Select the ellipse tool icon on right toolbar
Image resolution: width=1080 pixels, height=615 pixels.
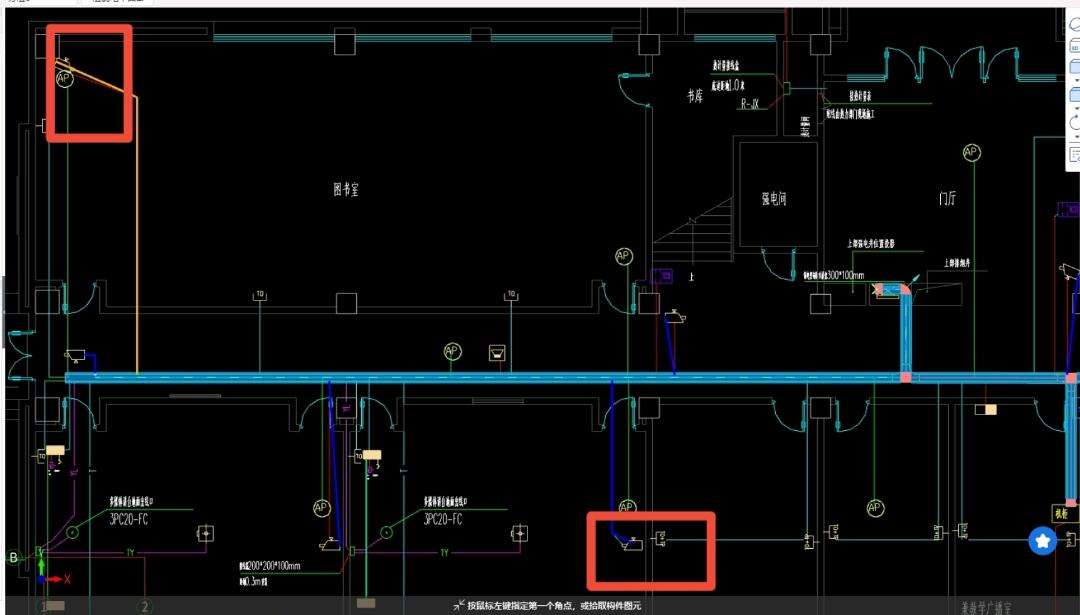pos(1074,23)
